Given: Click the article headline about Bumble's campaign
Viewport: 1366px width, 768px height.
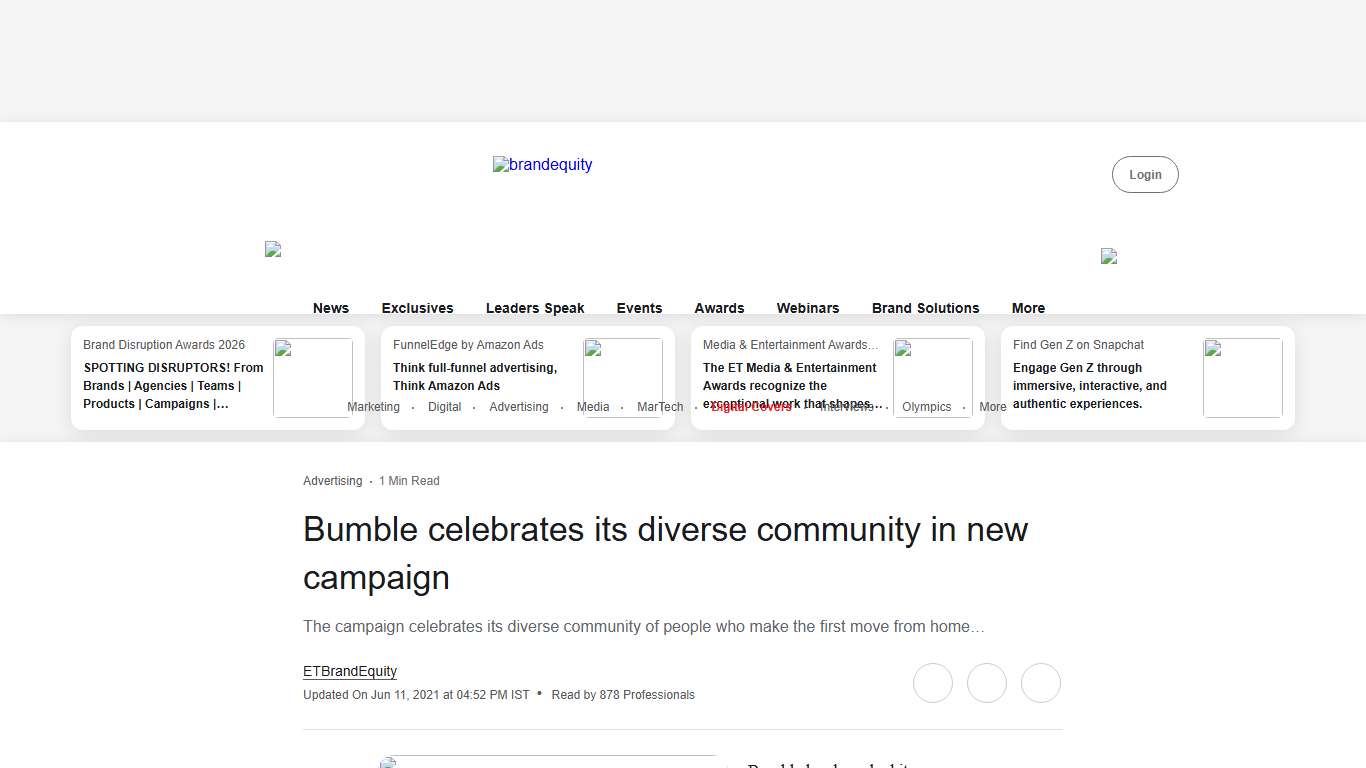Looking at the screenshot, I should [665, 552].
